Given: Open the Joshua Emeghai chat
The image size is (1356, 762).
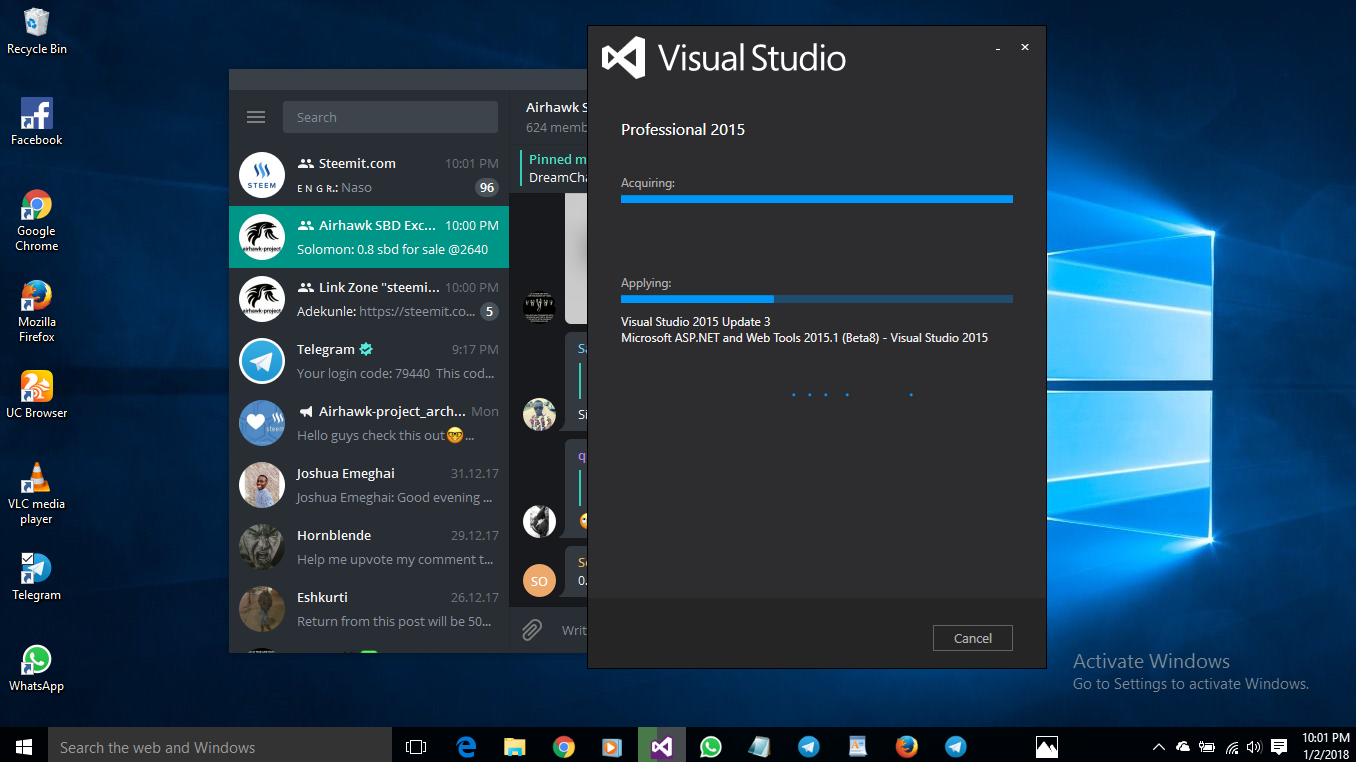Looking at the screenshot, I should click(369, 485).
